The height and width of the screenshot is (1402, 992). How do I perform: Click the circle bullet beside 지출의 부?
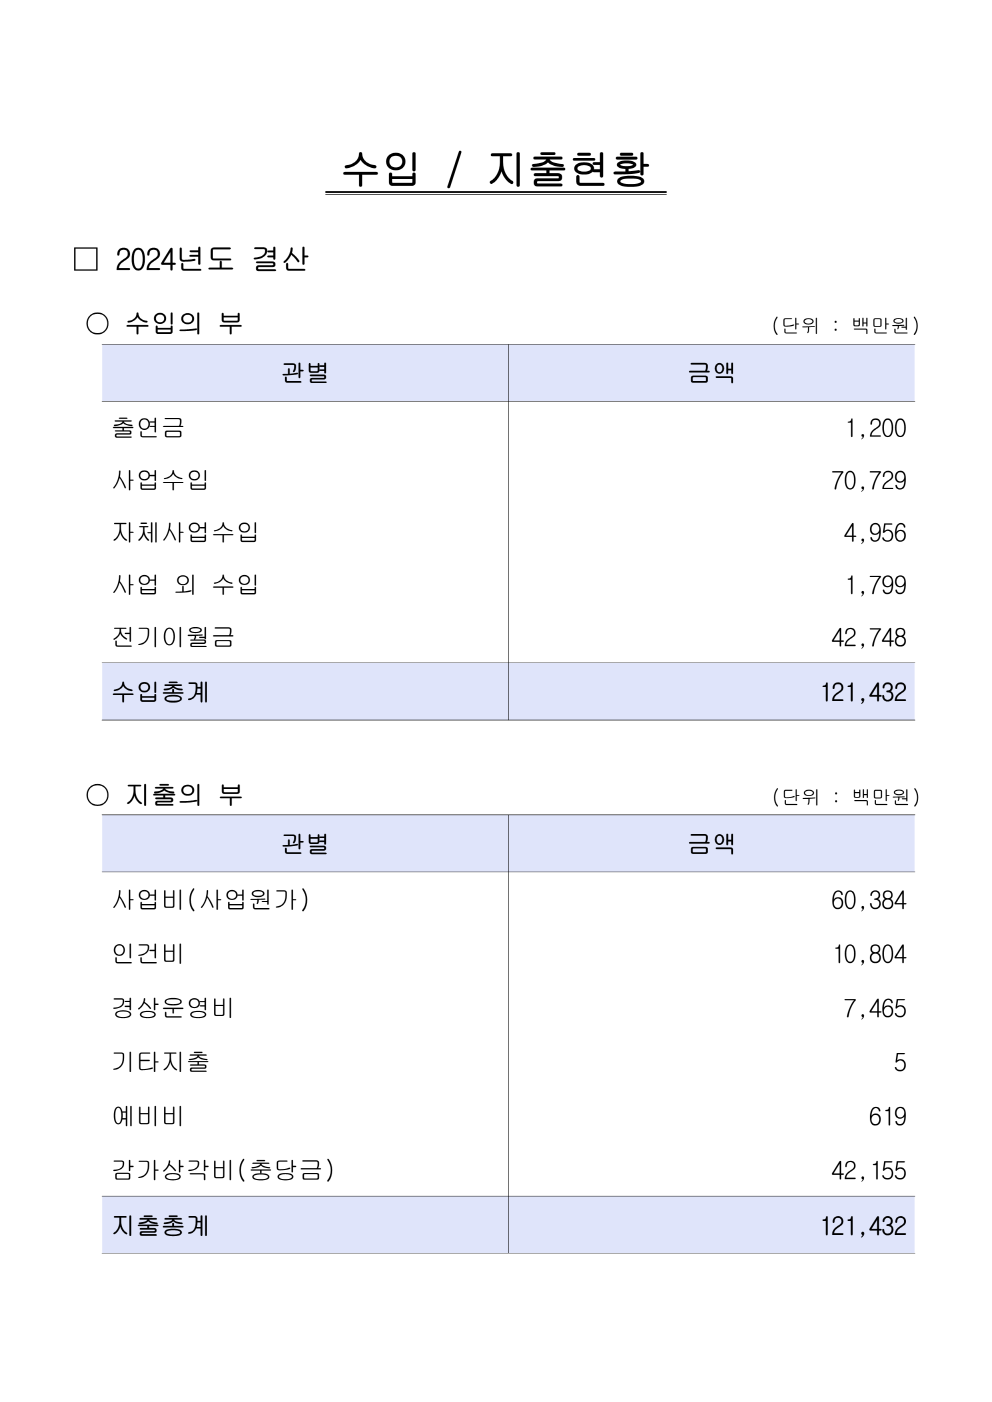pyautogui.click(x=97, y=795)
